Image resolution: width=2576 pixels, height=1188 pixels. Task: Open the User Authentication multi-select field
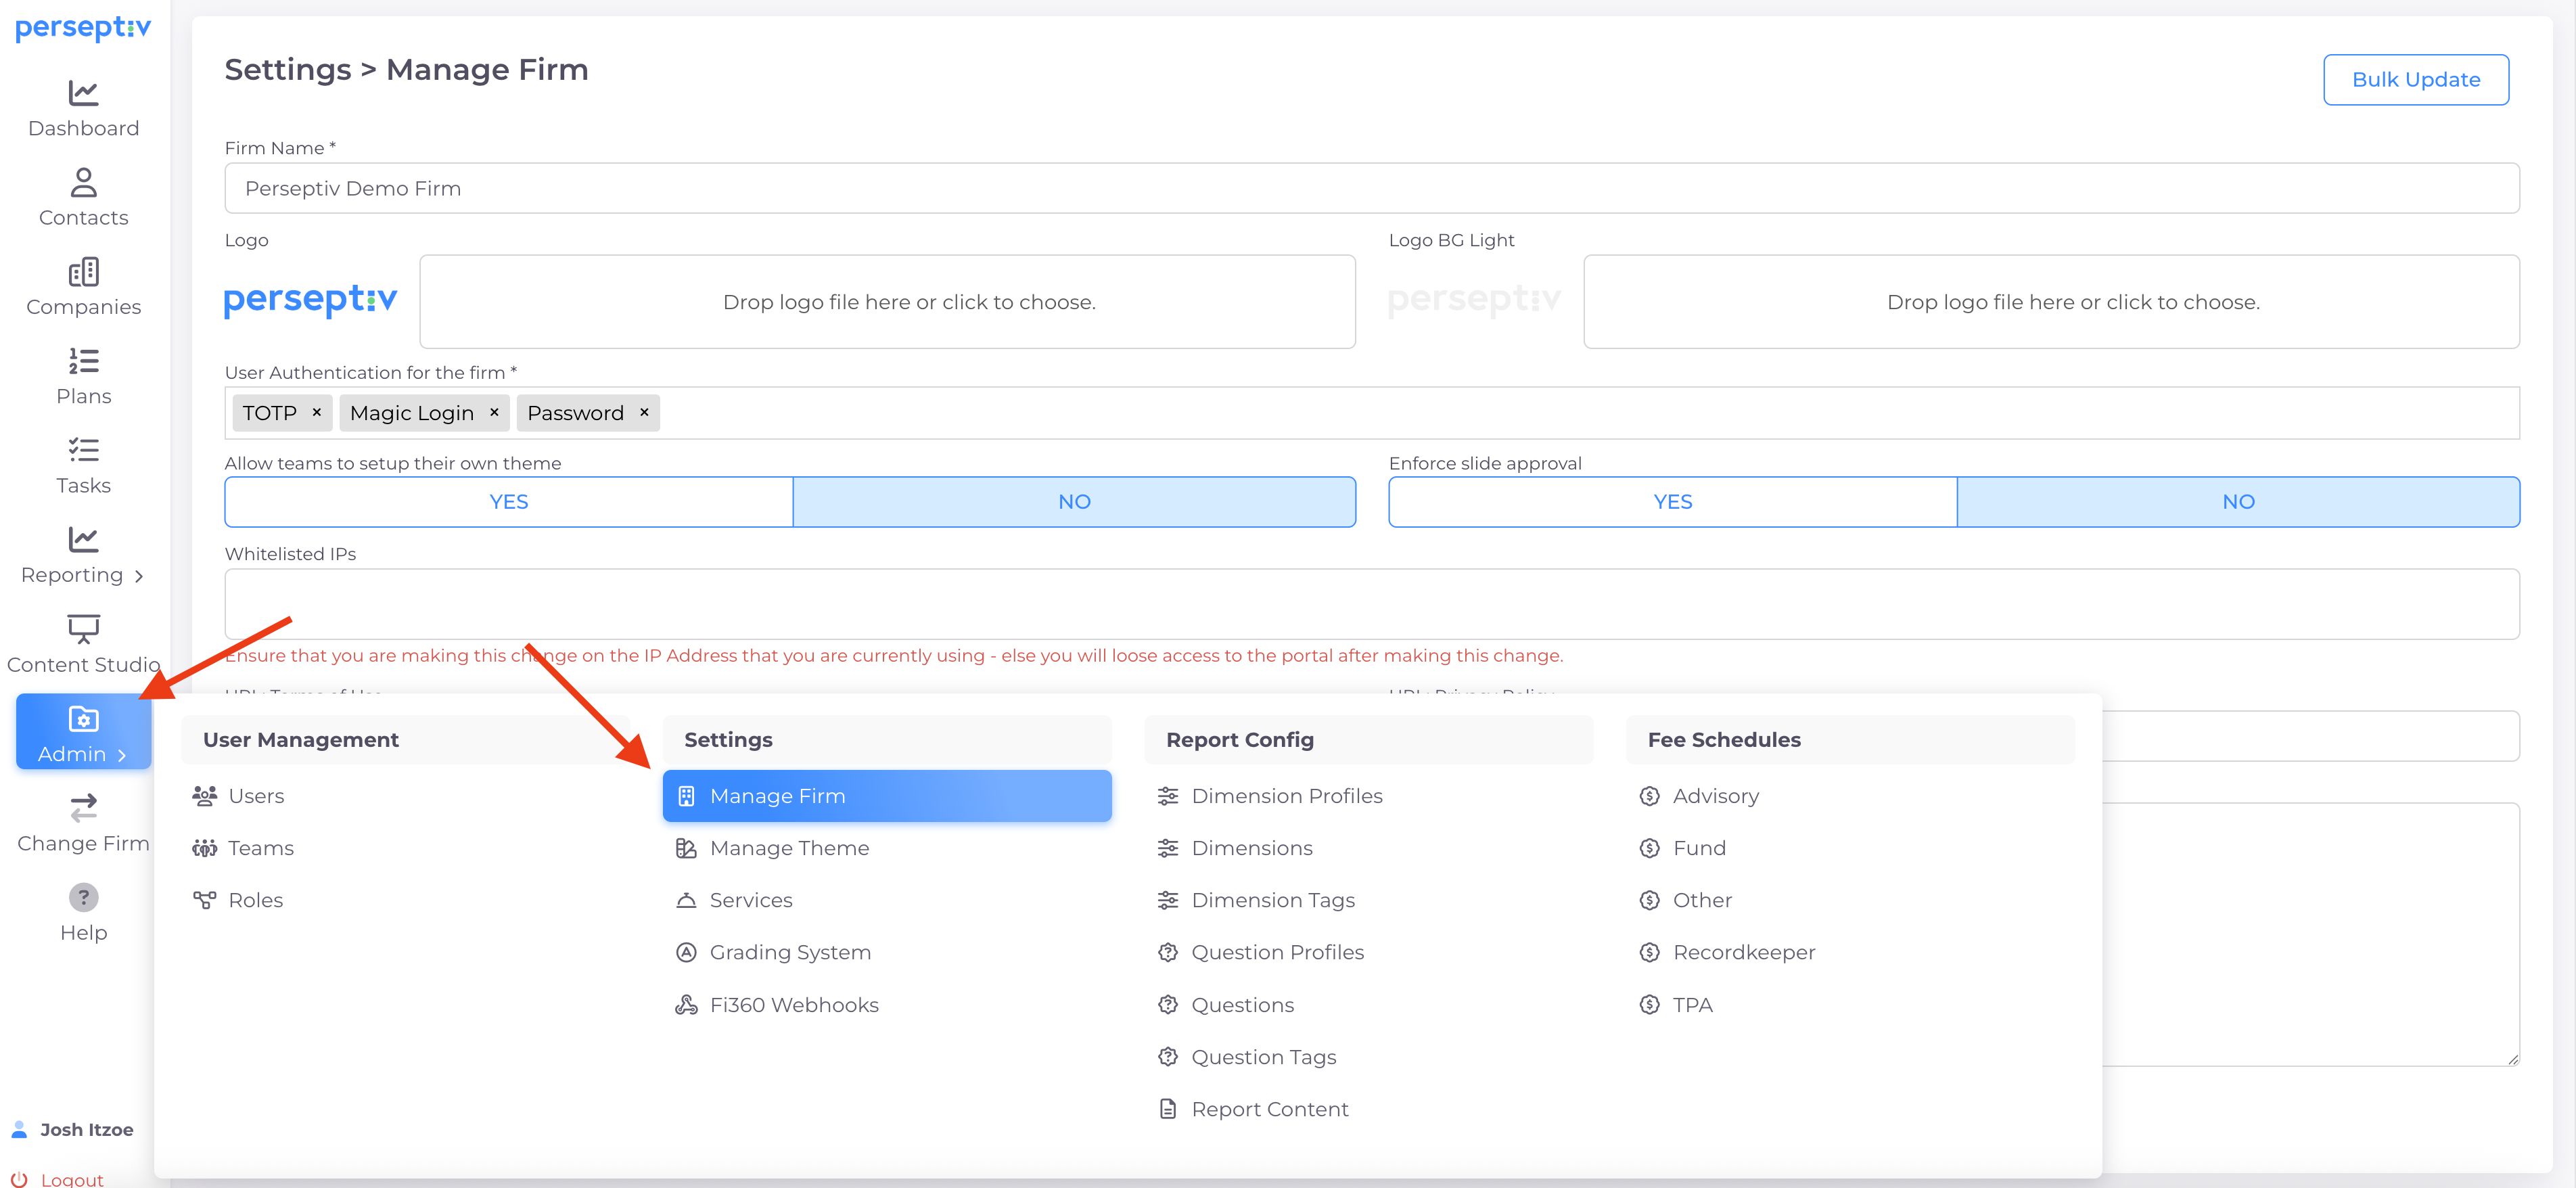tap(1500, 413)
